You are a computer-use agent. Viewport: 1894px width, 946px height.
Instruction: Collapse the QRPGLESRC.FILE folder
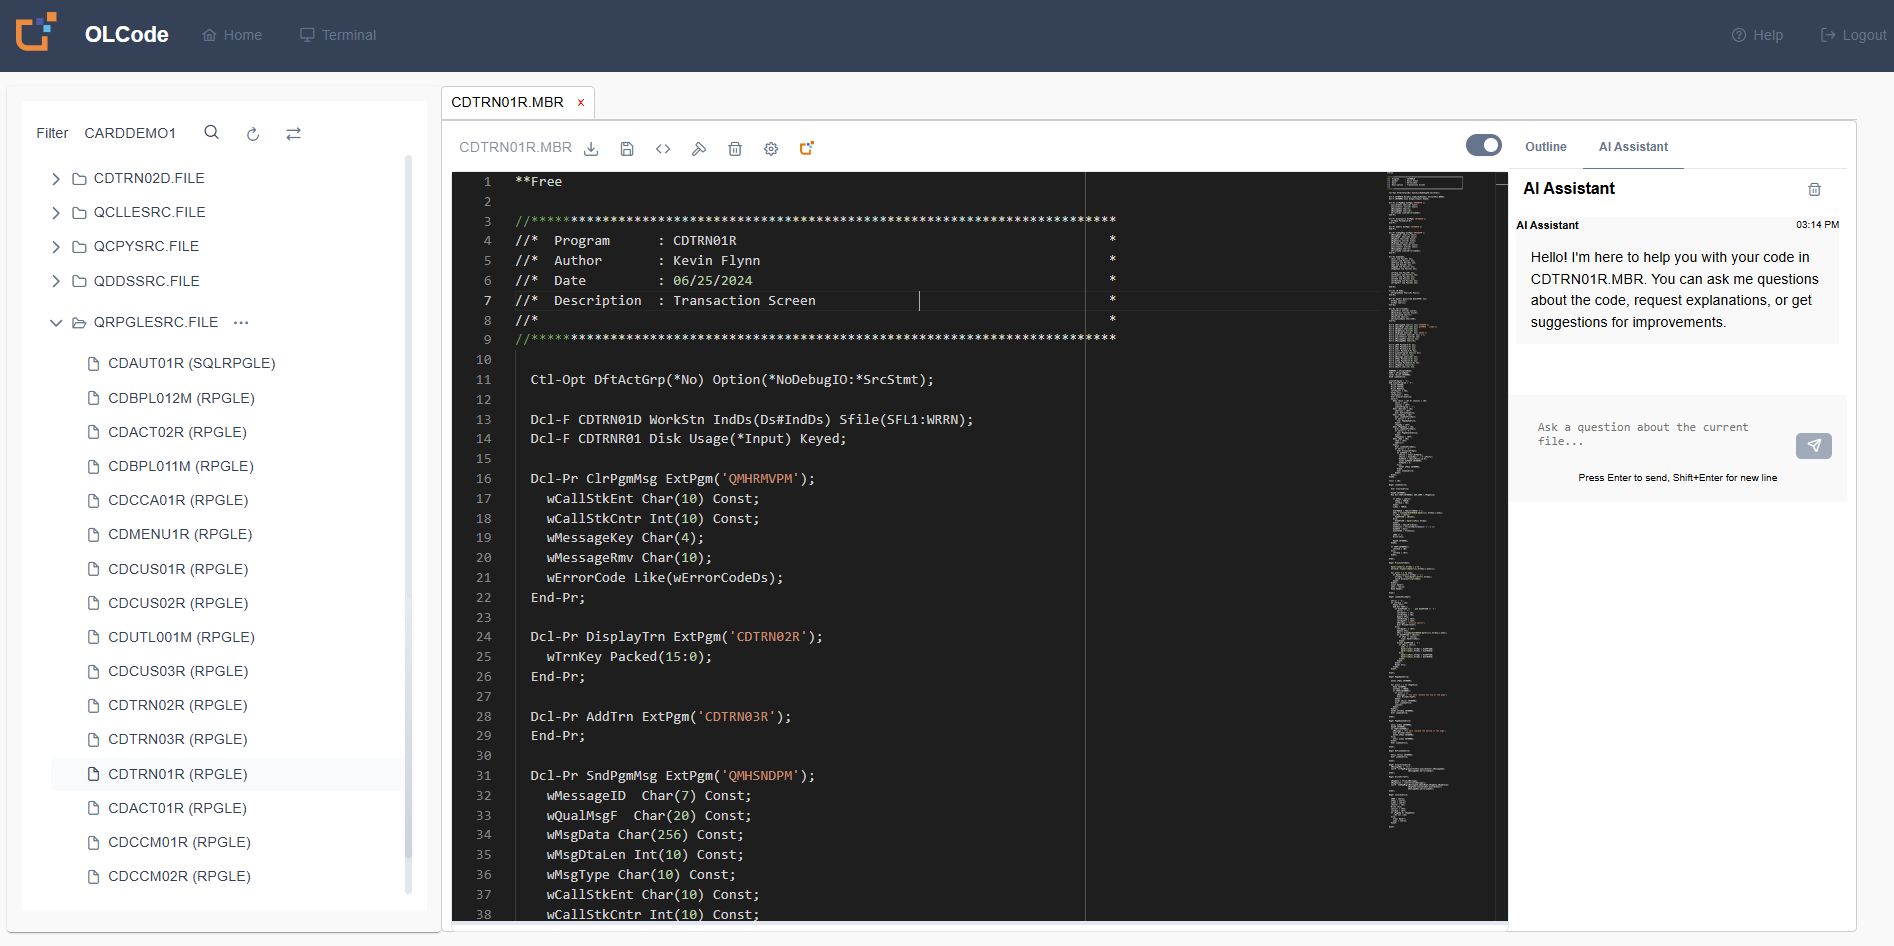coord(56,323)
